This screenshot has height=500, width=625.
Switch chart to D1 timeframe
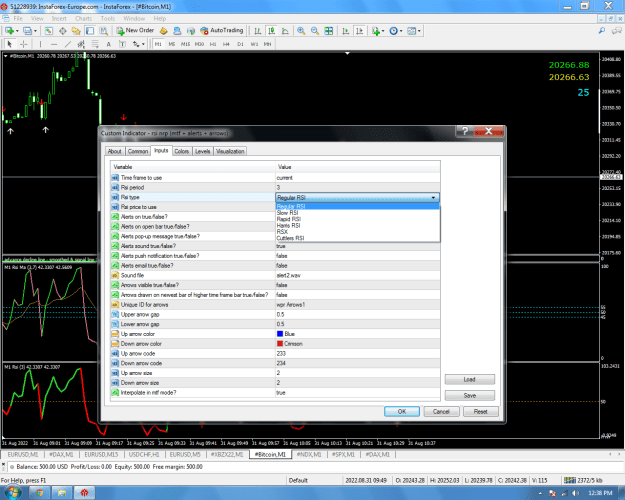(240, 44)
